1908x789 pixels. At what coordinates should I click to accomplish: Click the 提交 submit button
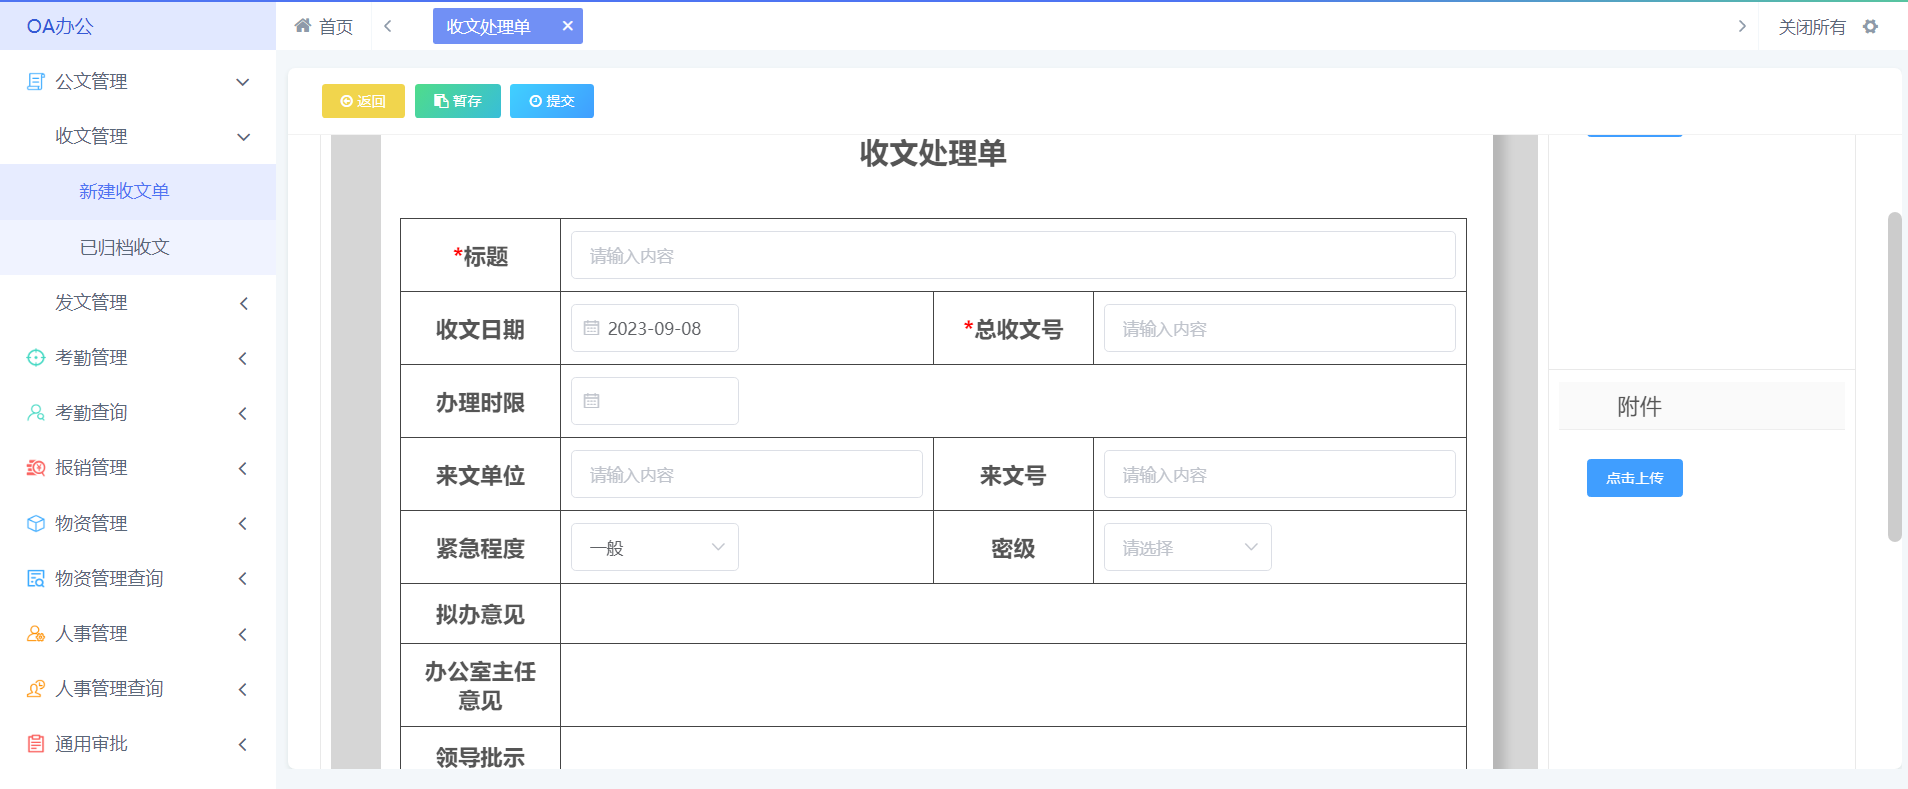[x=552, y=101]
